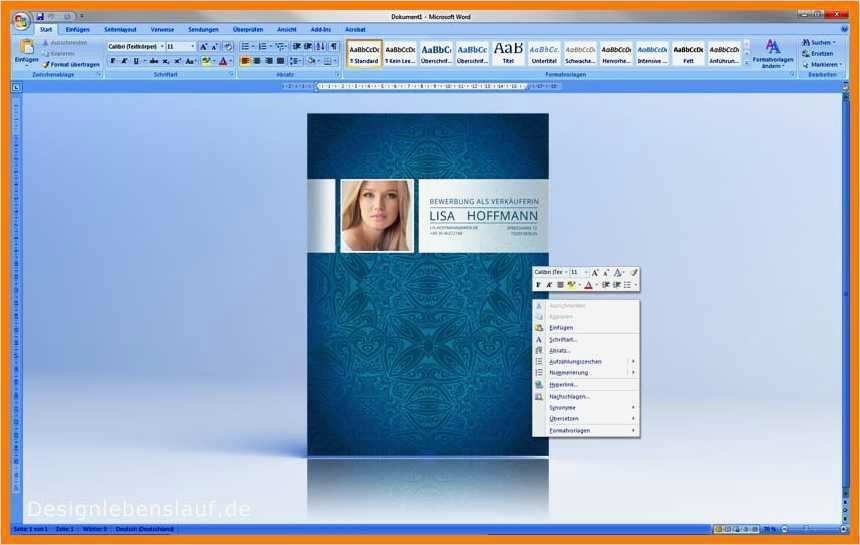
Task: Toggle strikethrough in the ribbon
Action: (154, 61)
